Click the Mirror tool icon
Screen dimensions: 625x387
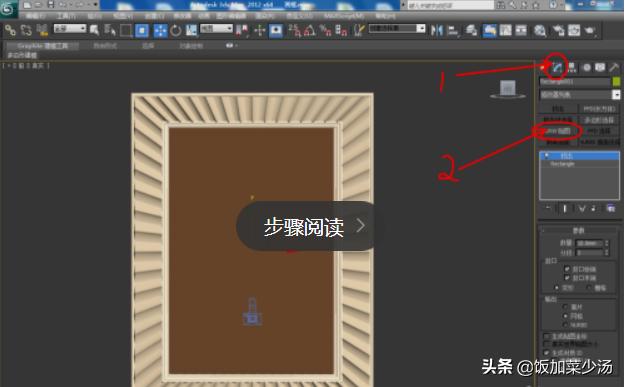436,31
